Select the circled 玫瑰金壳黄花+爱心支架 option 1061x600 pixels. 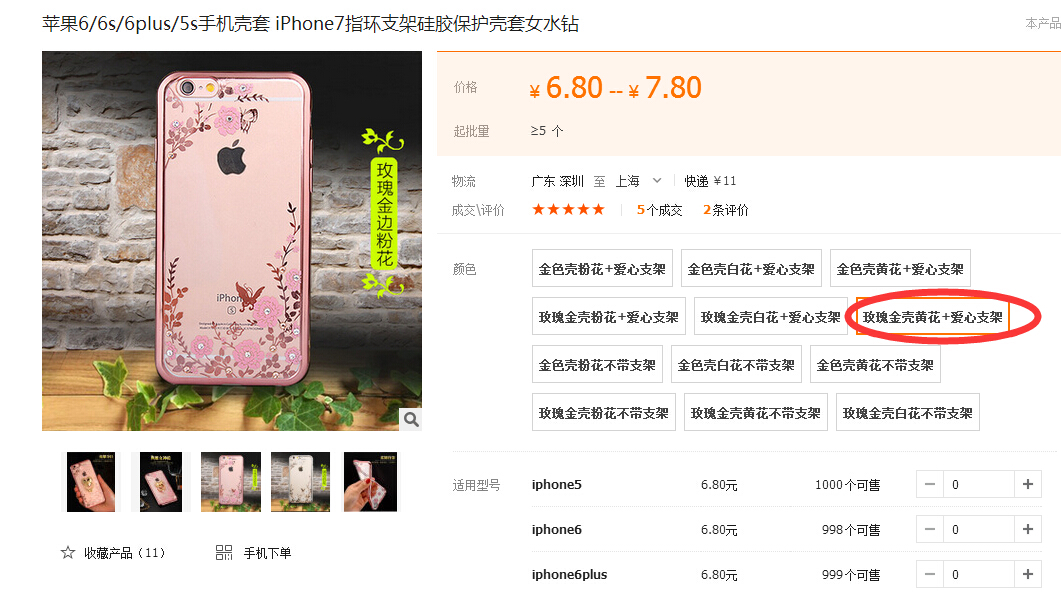tap(932, 317)
